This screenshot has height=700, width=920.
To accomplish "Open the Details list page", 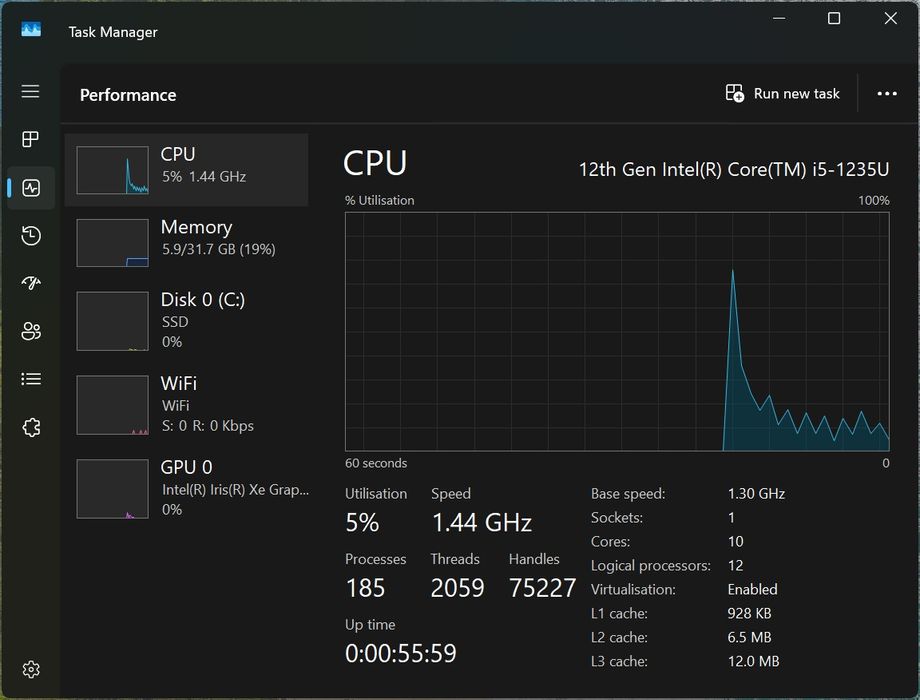I will (31, 380).
